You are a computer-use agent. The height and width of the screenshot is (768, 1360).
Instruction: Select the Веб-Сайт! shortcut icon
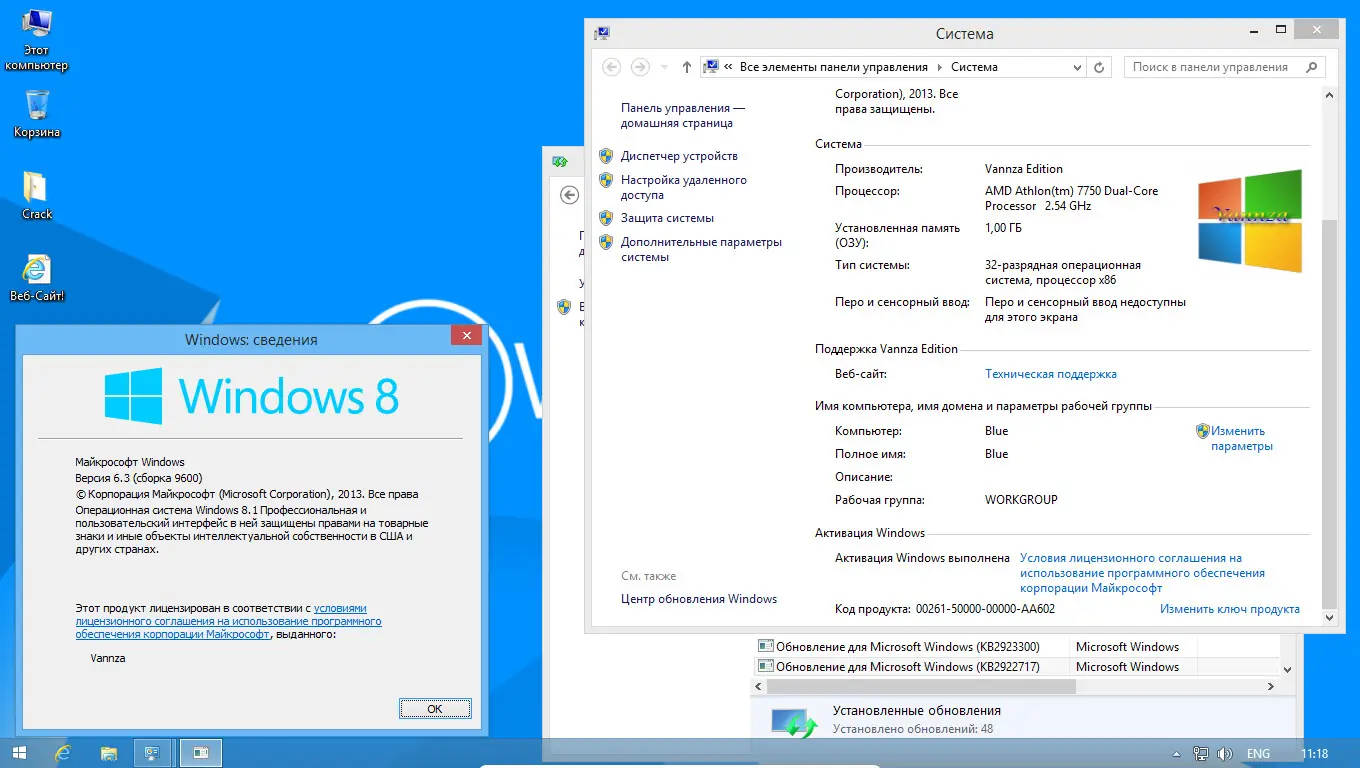(x=37, y=277)
